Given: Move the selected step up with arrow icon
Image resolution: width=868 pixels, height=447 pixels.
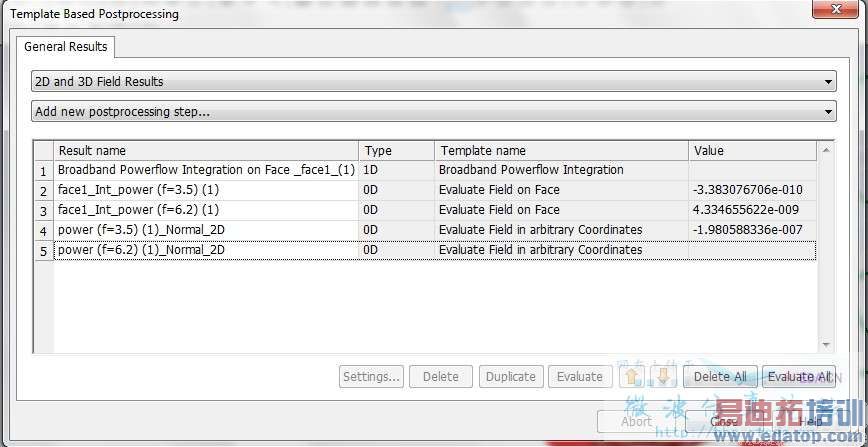Looking at the screenshot, I should pos(632,377).
